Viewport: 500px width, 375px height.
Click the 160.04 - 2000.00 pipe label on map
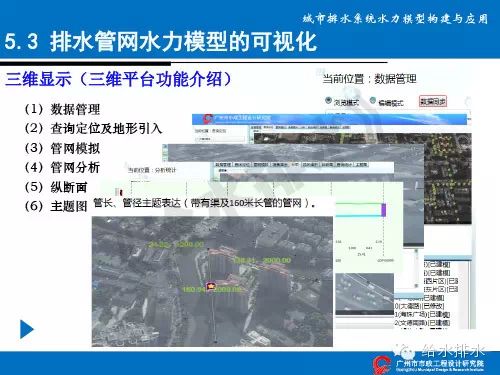[x=212, y=290]
